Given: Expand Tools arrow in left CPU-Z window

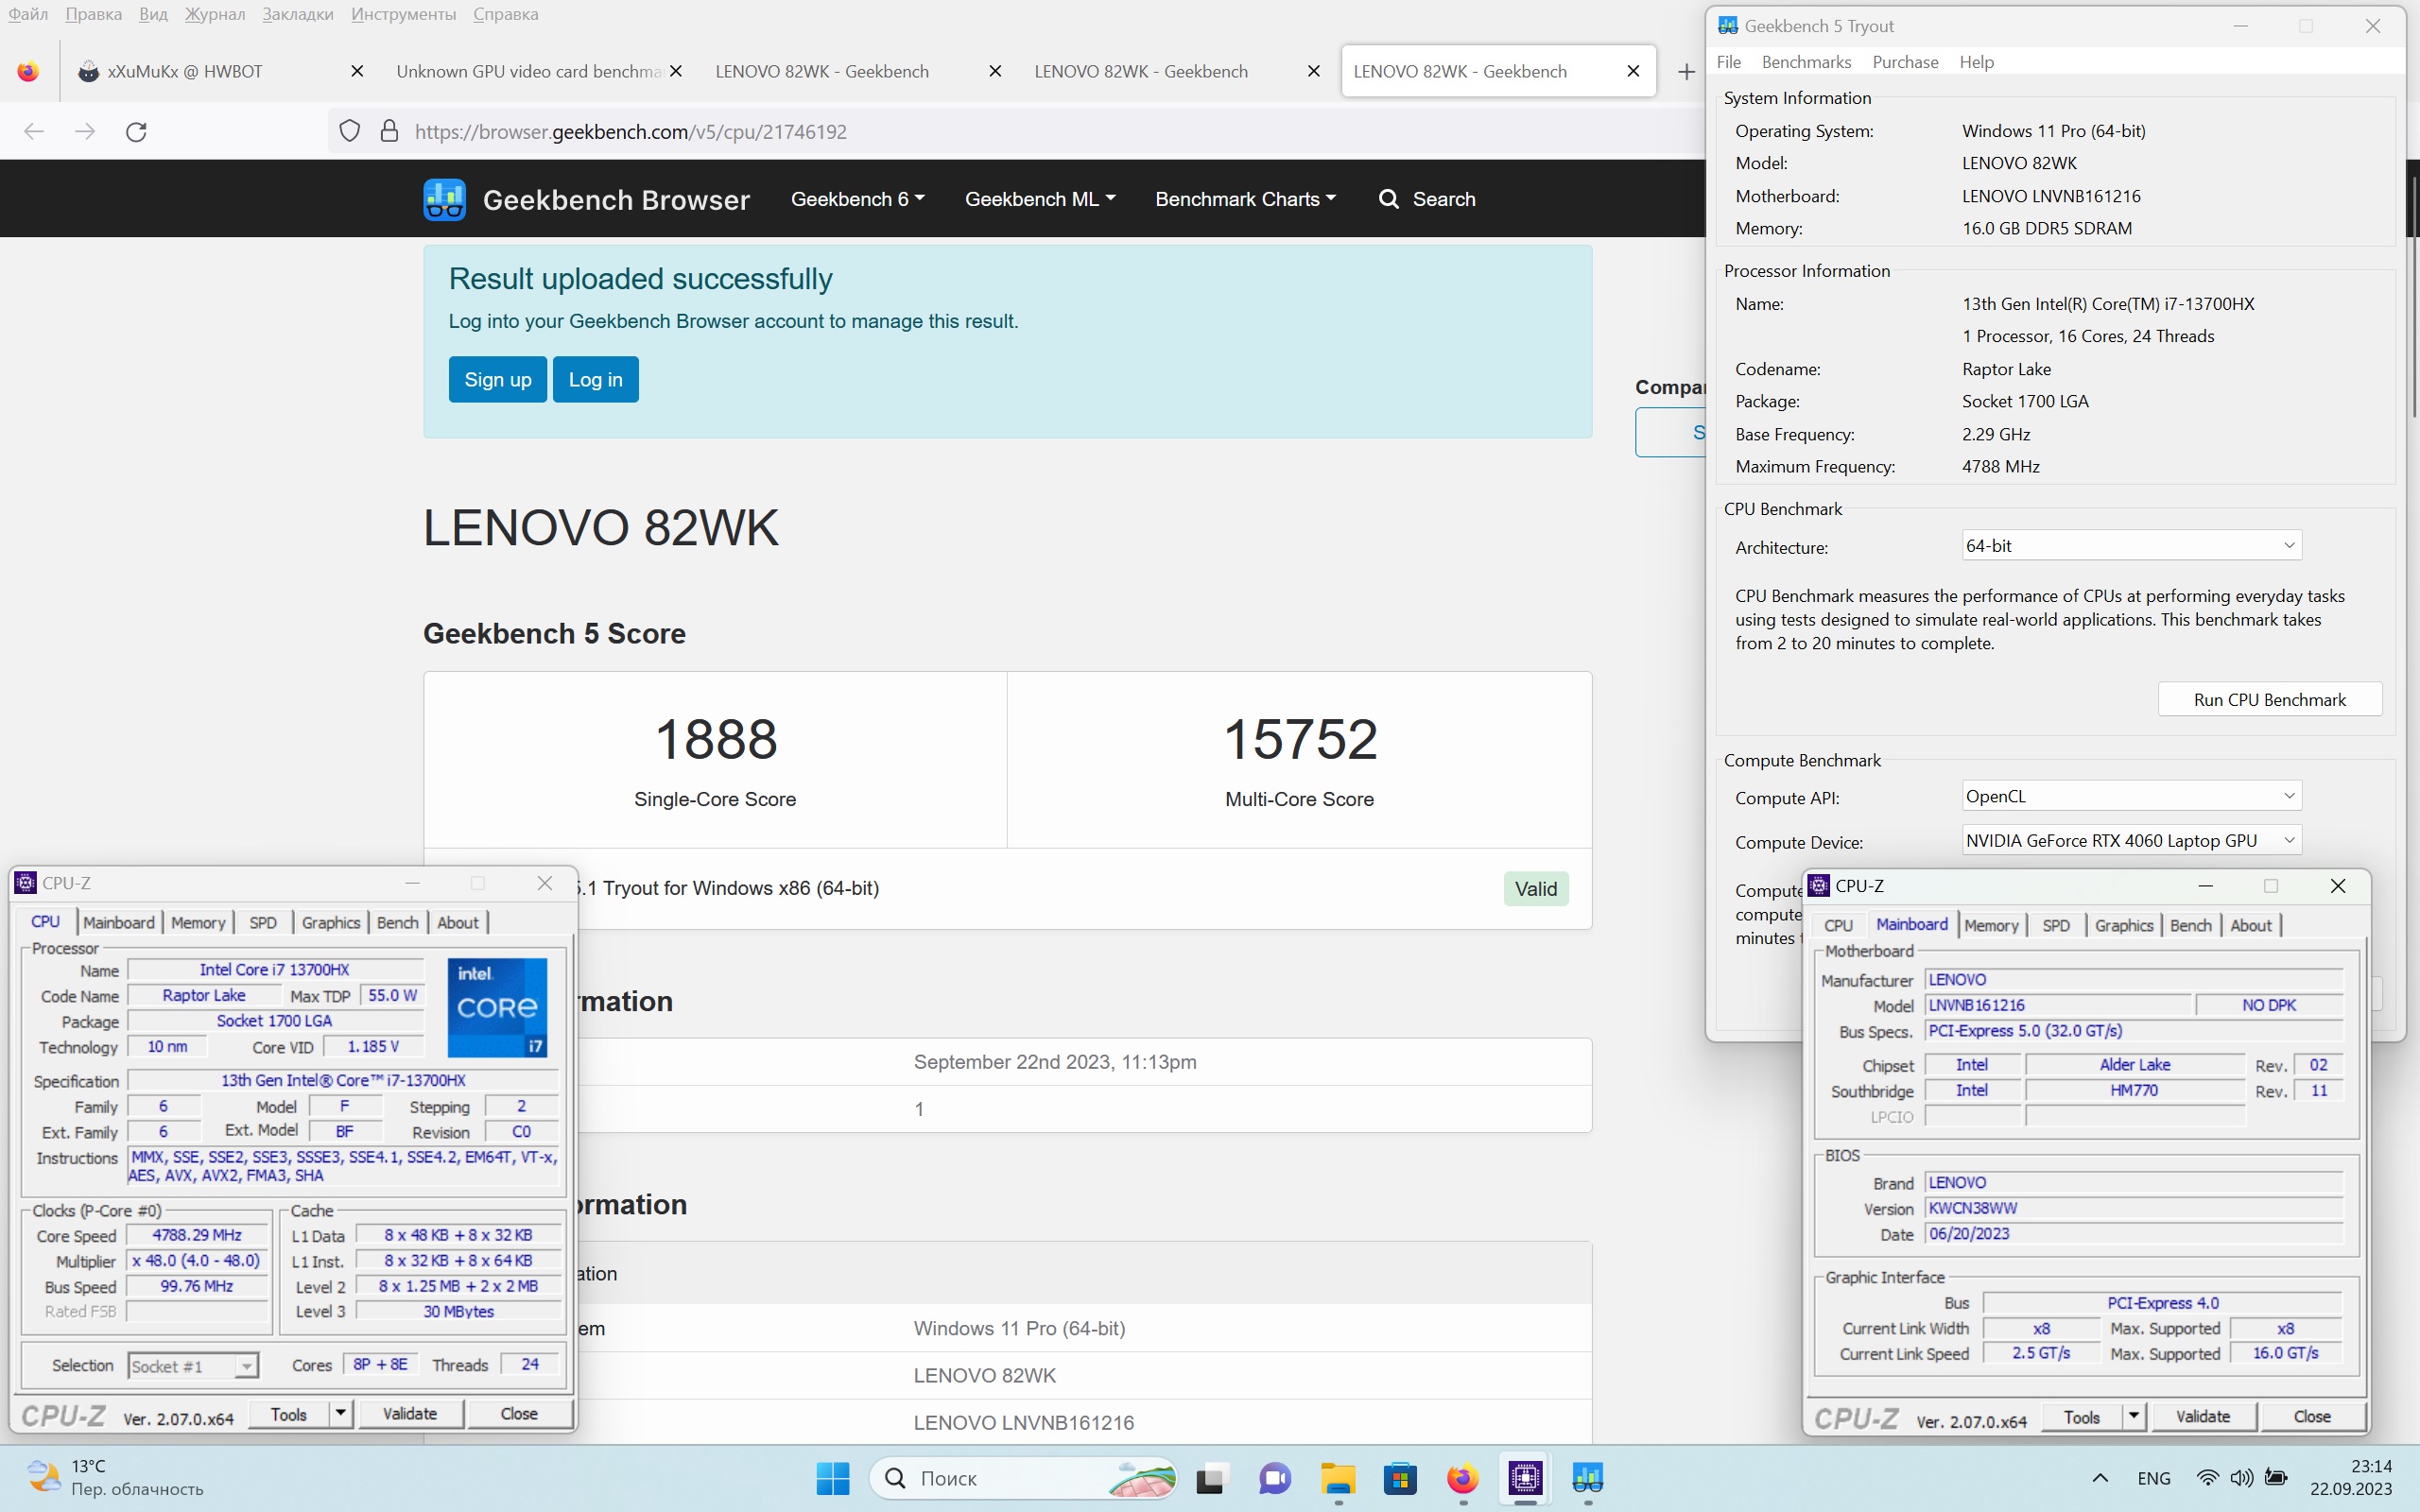Looking at the screenshot, I should coord(341,1413).
